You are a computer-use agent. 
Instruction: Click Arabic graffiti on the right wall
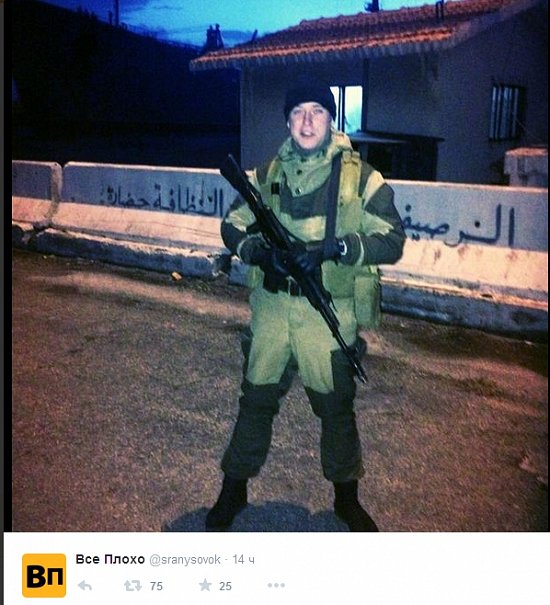(x=459, y=225)
